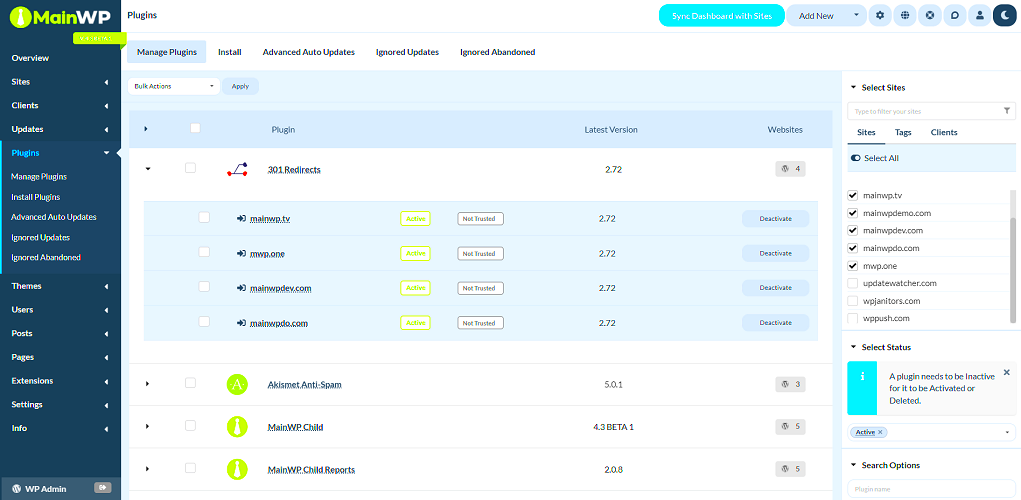Click the globe icon in header

coord(905,16)
